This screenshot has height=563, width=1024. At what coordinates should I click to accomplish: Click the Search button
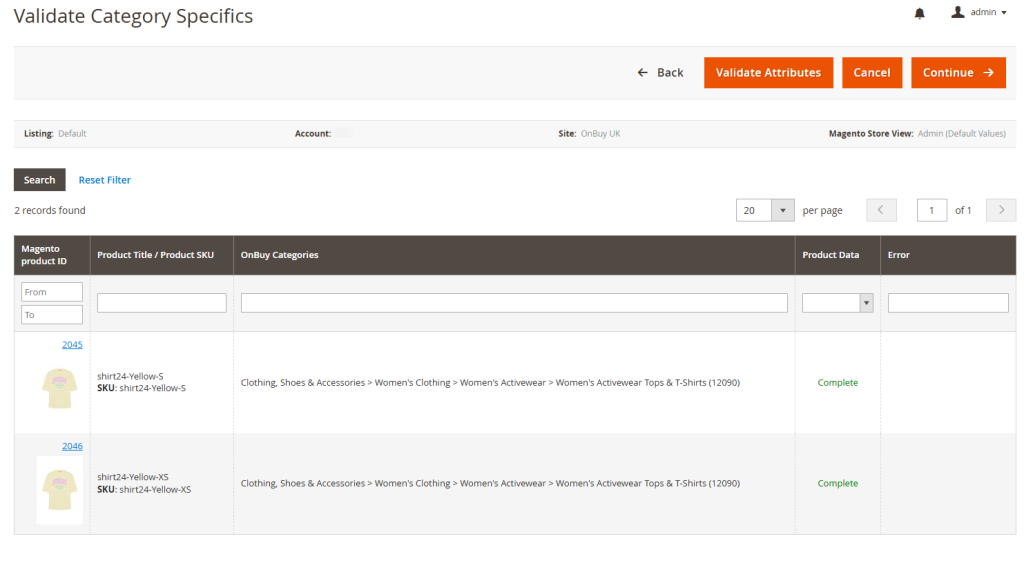pos(39,180)
